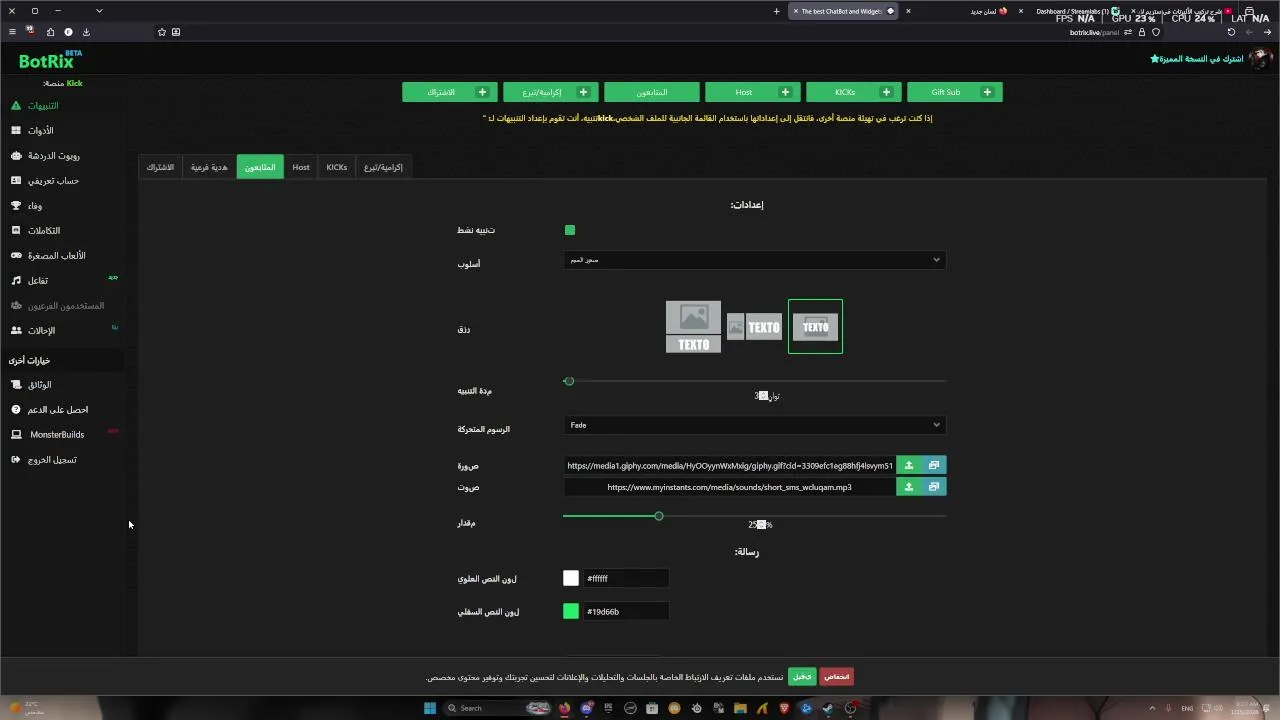Open الإحالات referrals people sidebar icon
This screenshot has height=720, width=1280.
(x=16, y=331)
